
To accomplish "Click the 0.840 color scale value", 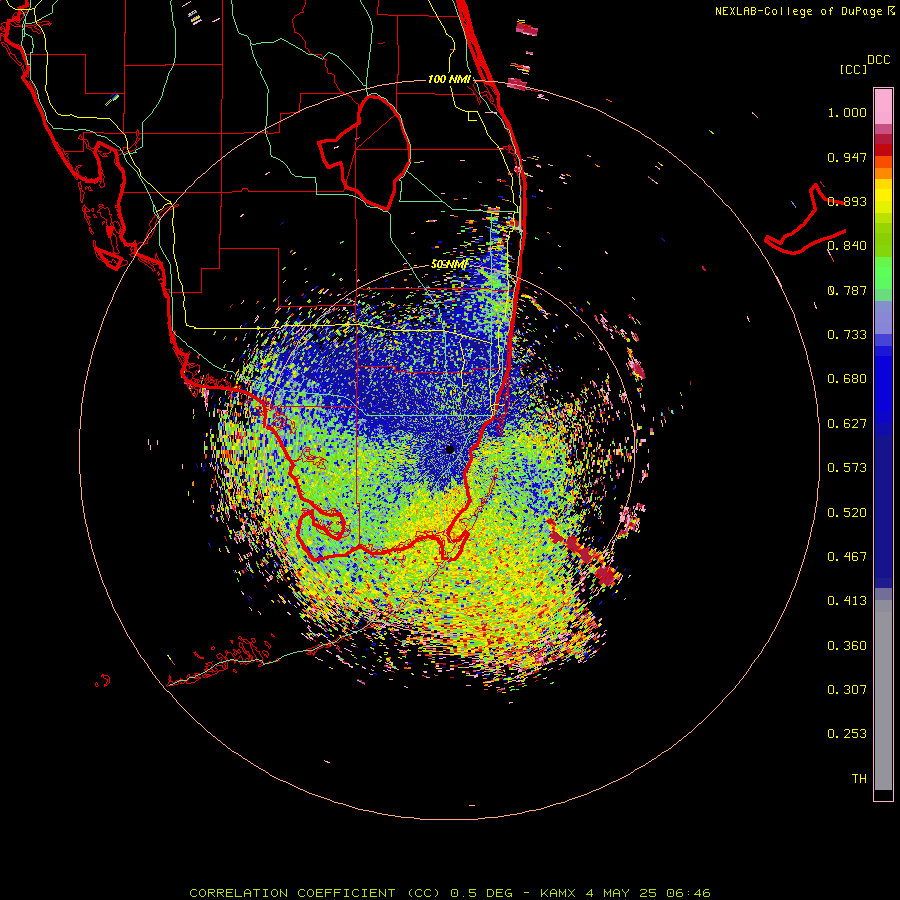I will [847, 246].
